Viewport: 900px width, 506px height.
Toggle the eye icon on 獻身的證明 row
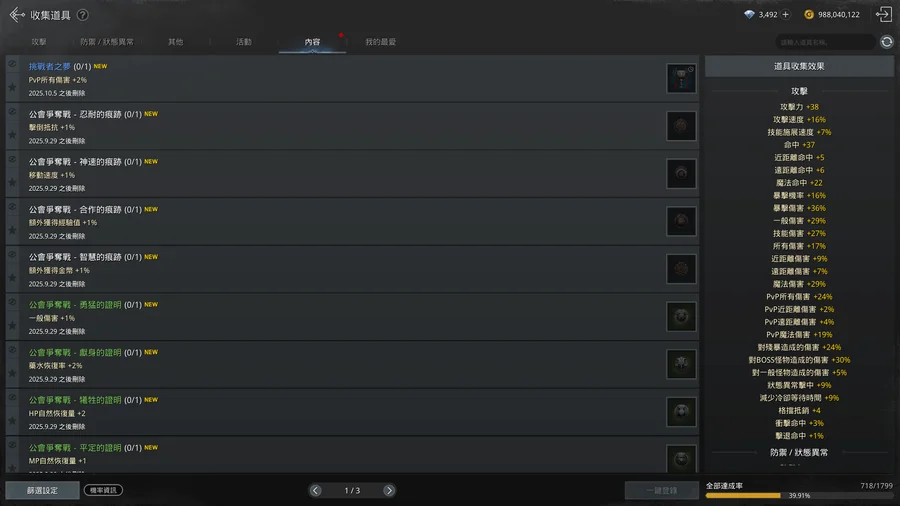(x=12, y=349)
